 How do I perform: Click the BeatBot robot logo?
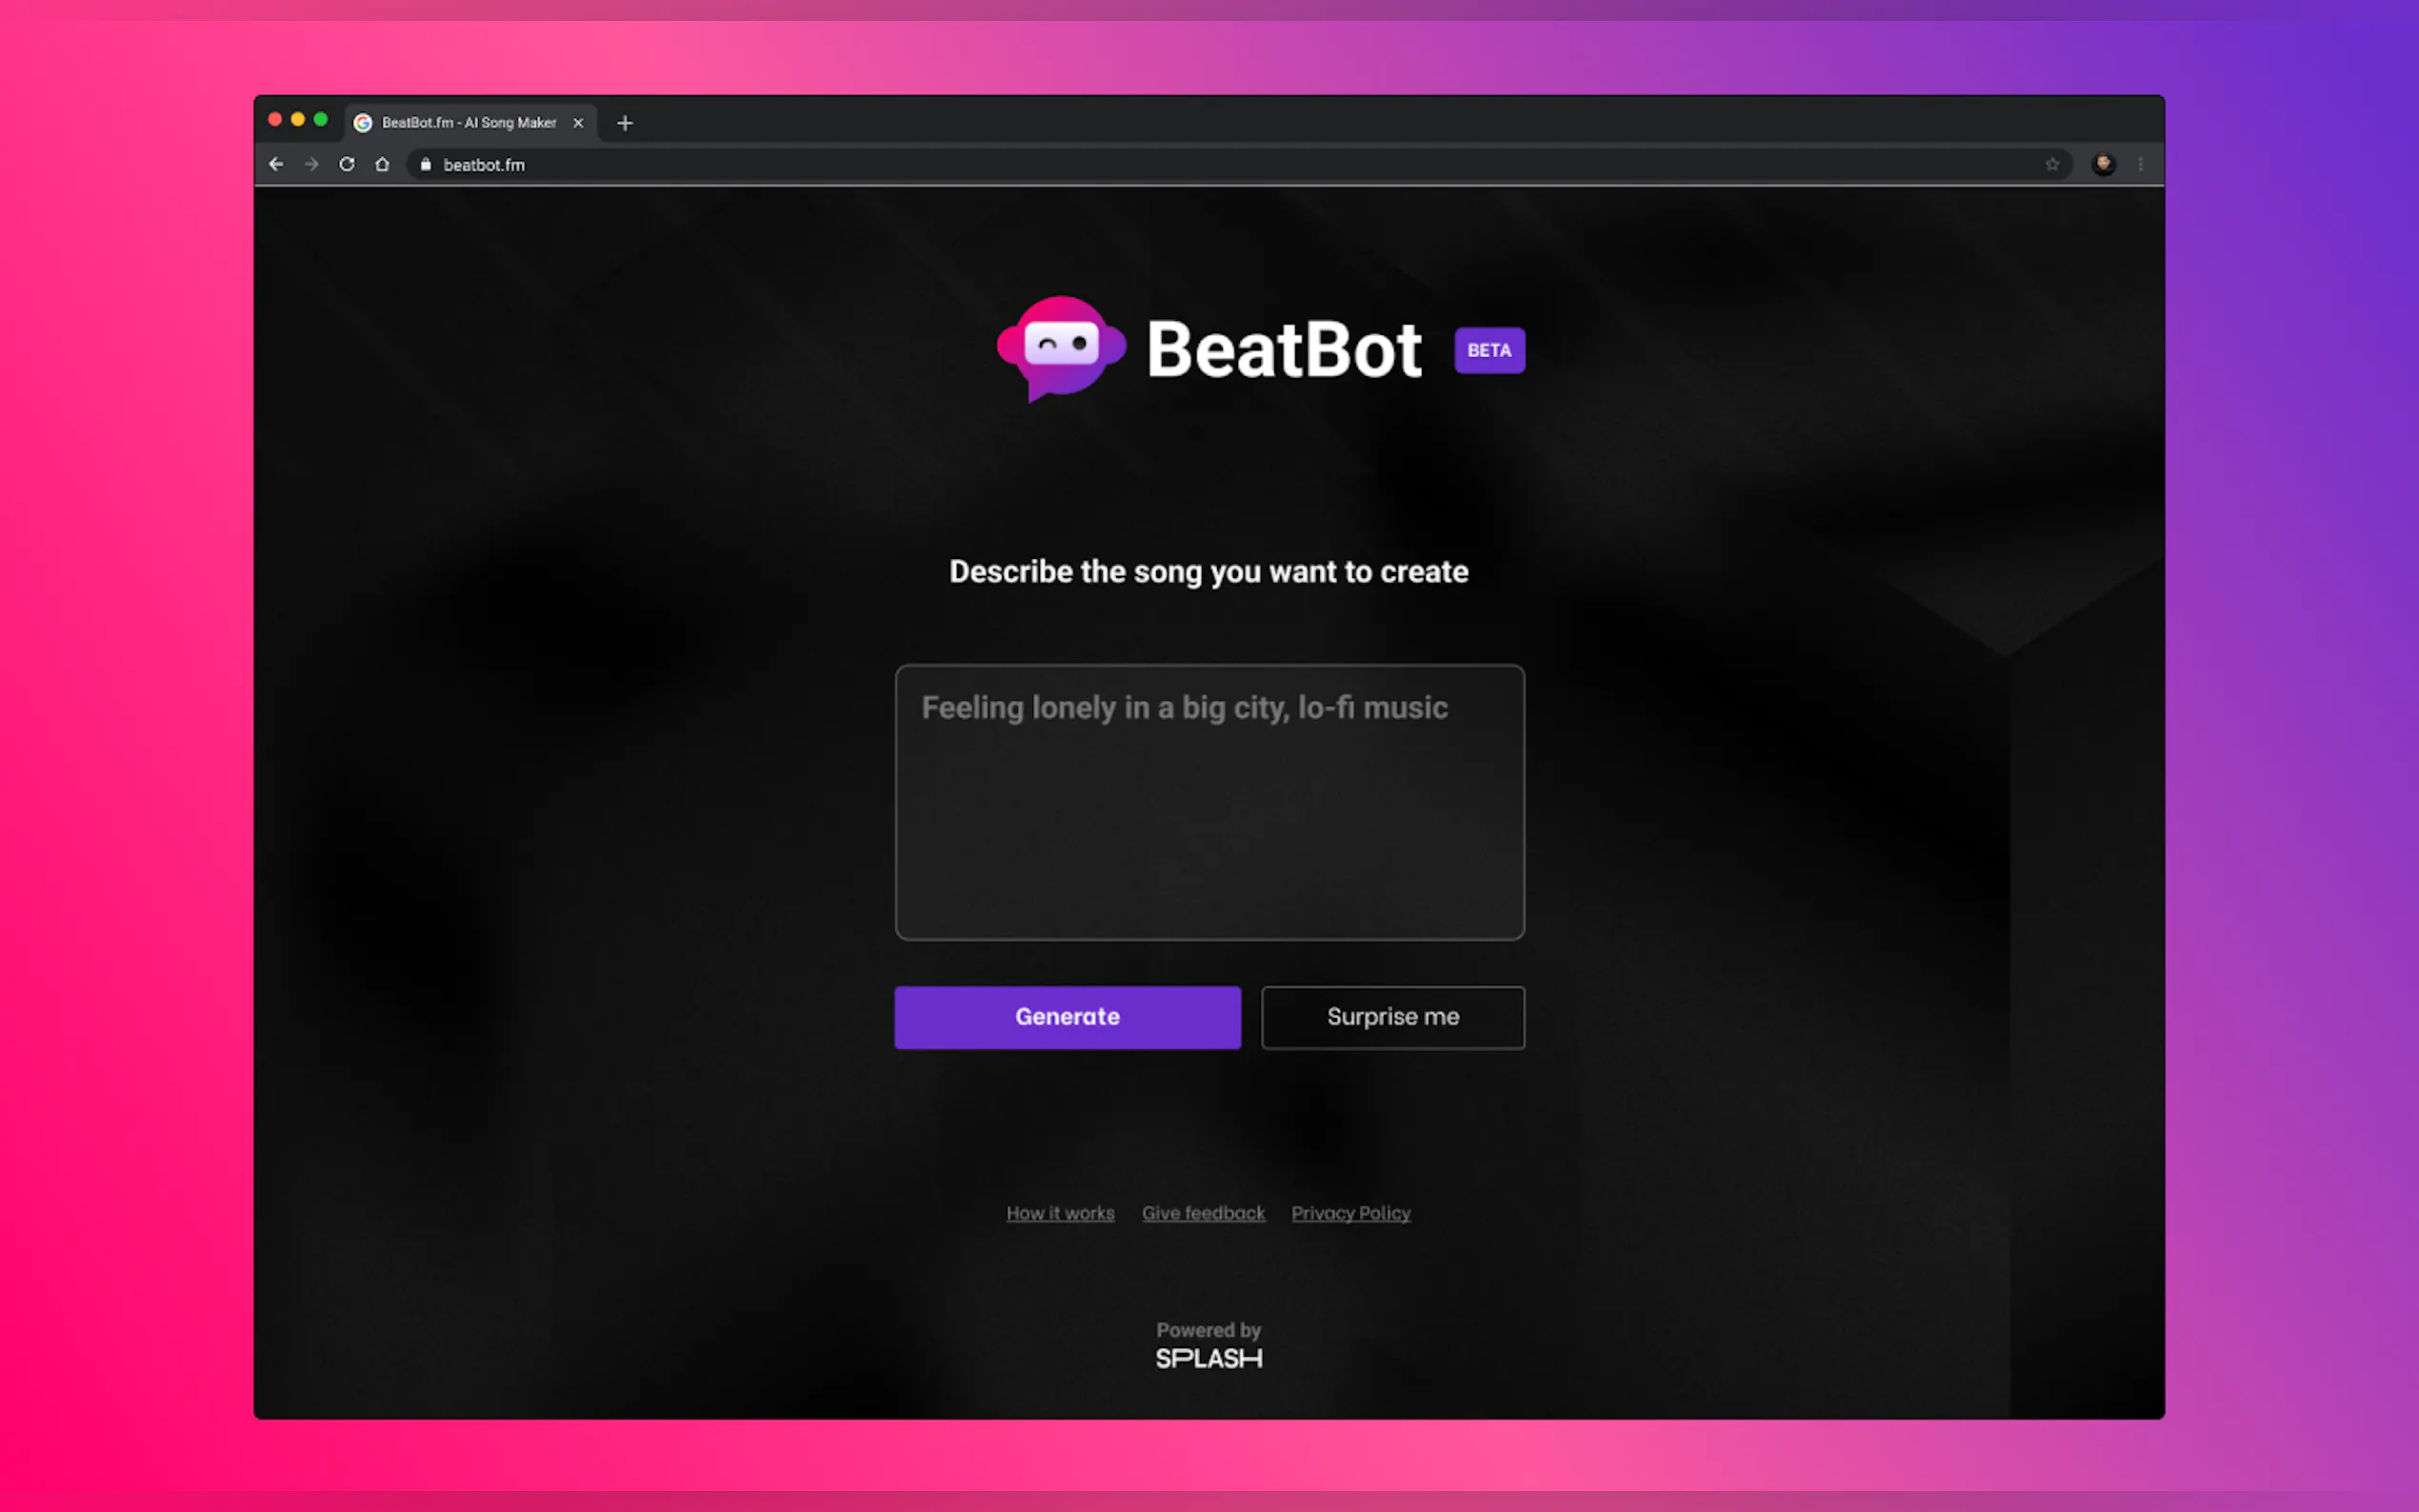pos(1062,349)
